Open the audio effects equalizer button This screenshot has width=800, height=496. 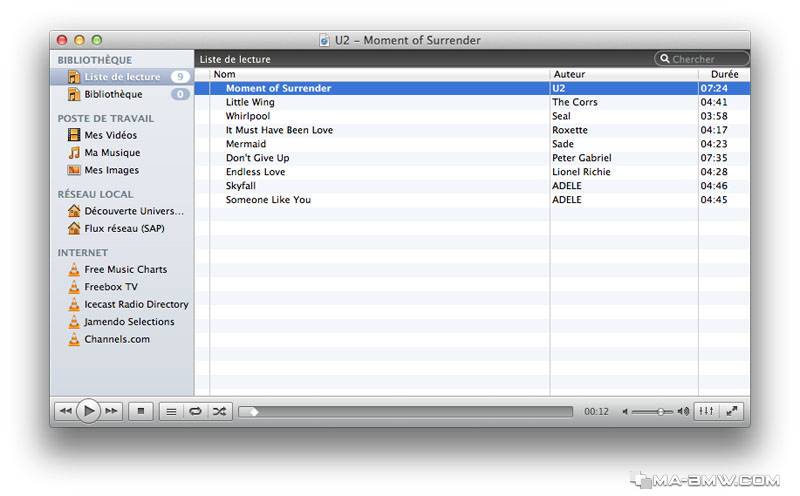click(707, 411)
